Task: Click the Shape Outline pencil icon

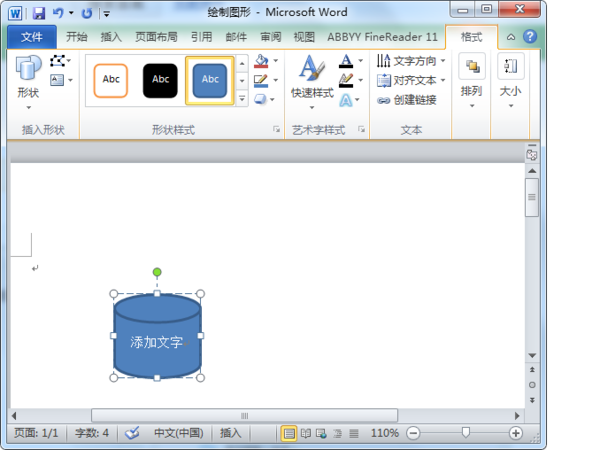Action: point(261,81)
